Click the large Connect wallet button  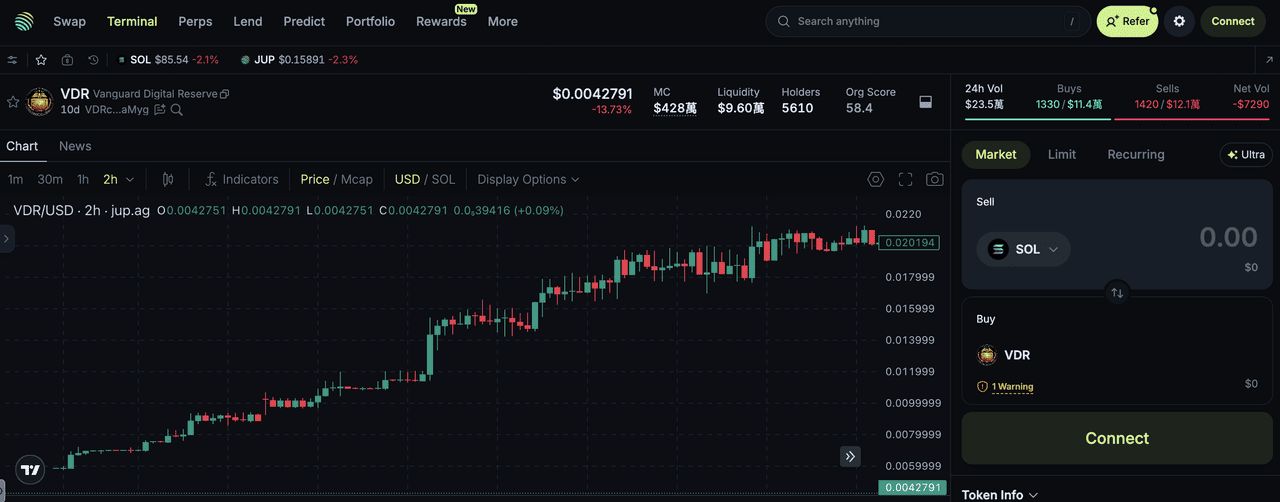click(x=1117, y=438)
